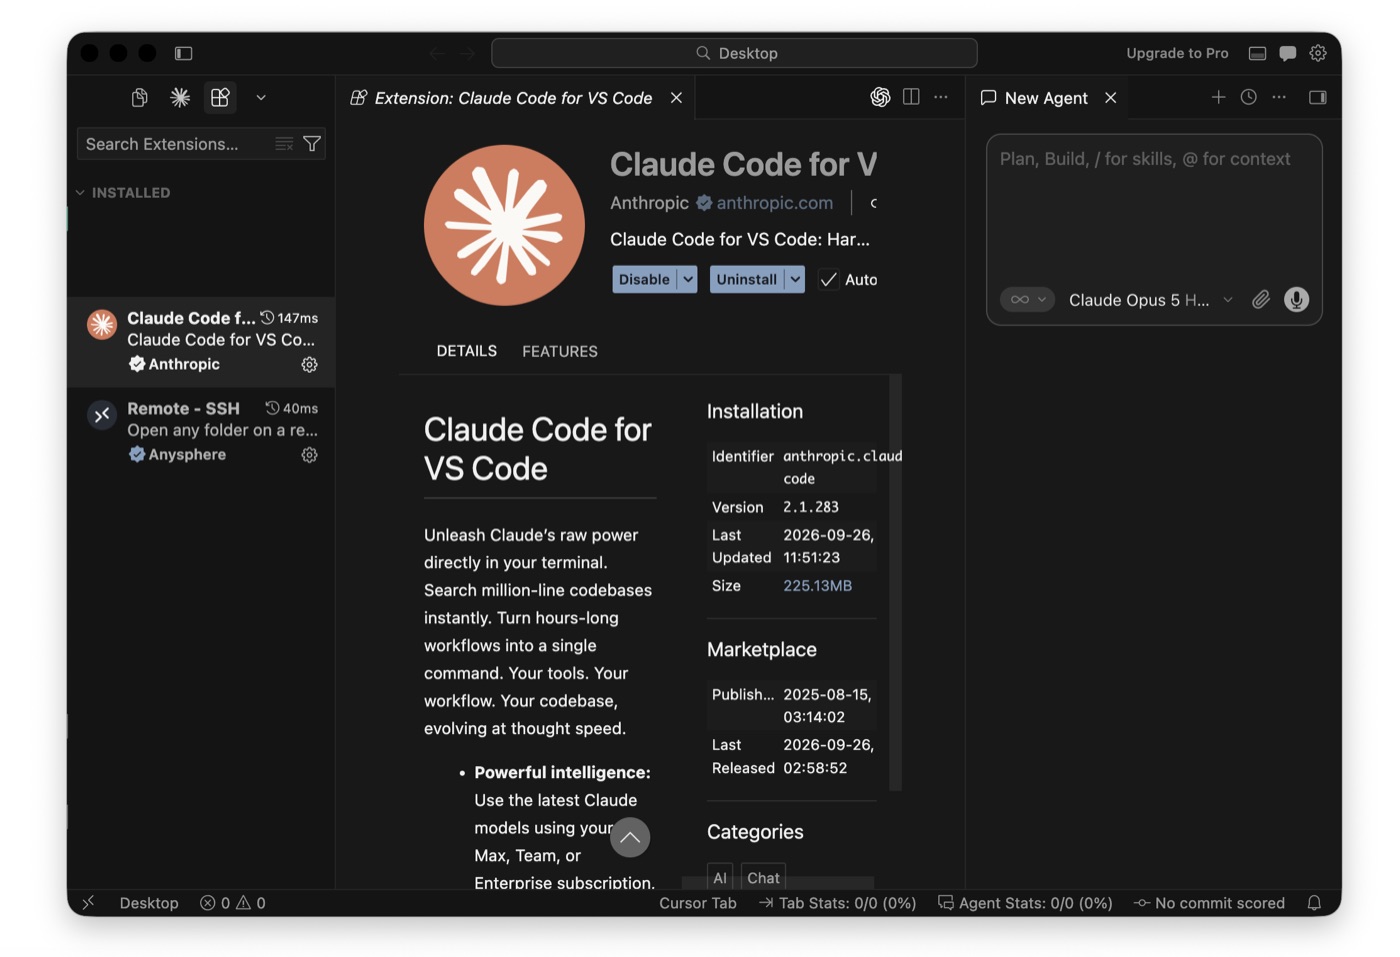Expand the sidebar views chevron dropdown
This screenshot has width=1400, height=957.
pos(261,97)
